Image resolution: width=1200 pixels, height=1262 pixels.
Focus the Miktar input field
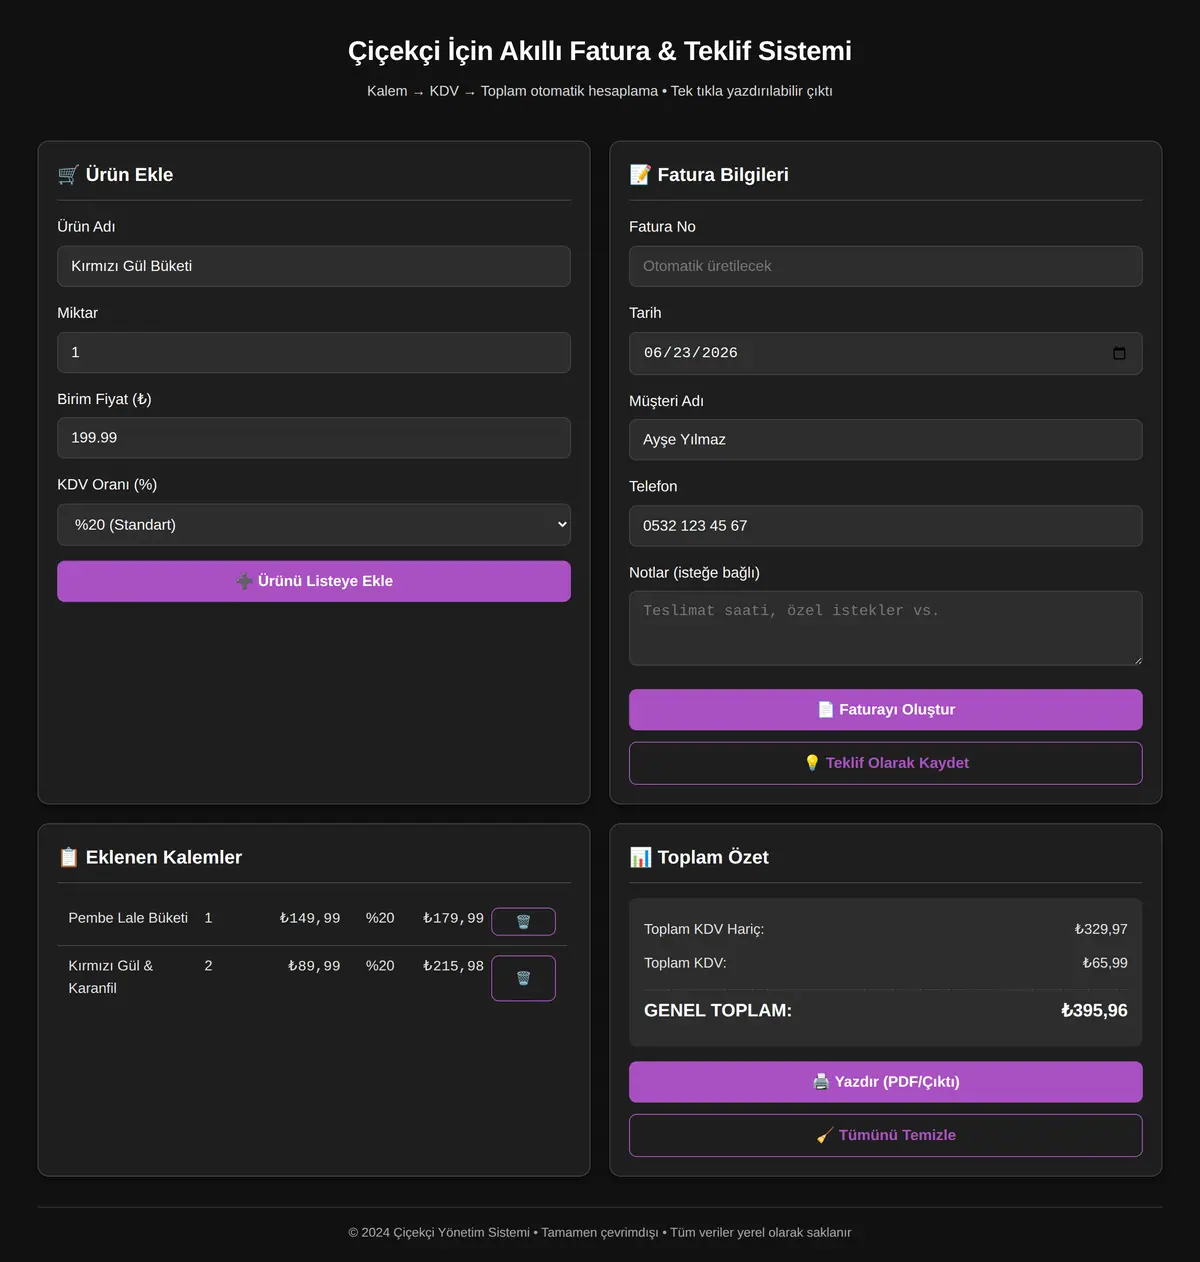(x=314, y=352)
